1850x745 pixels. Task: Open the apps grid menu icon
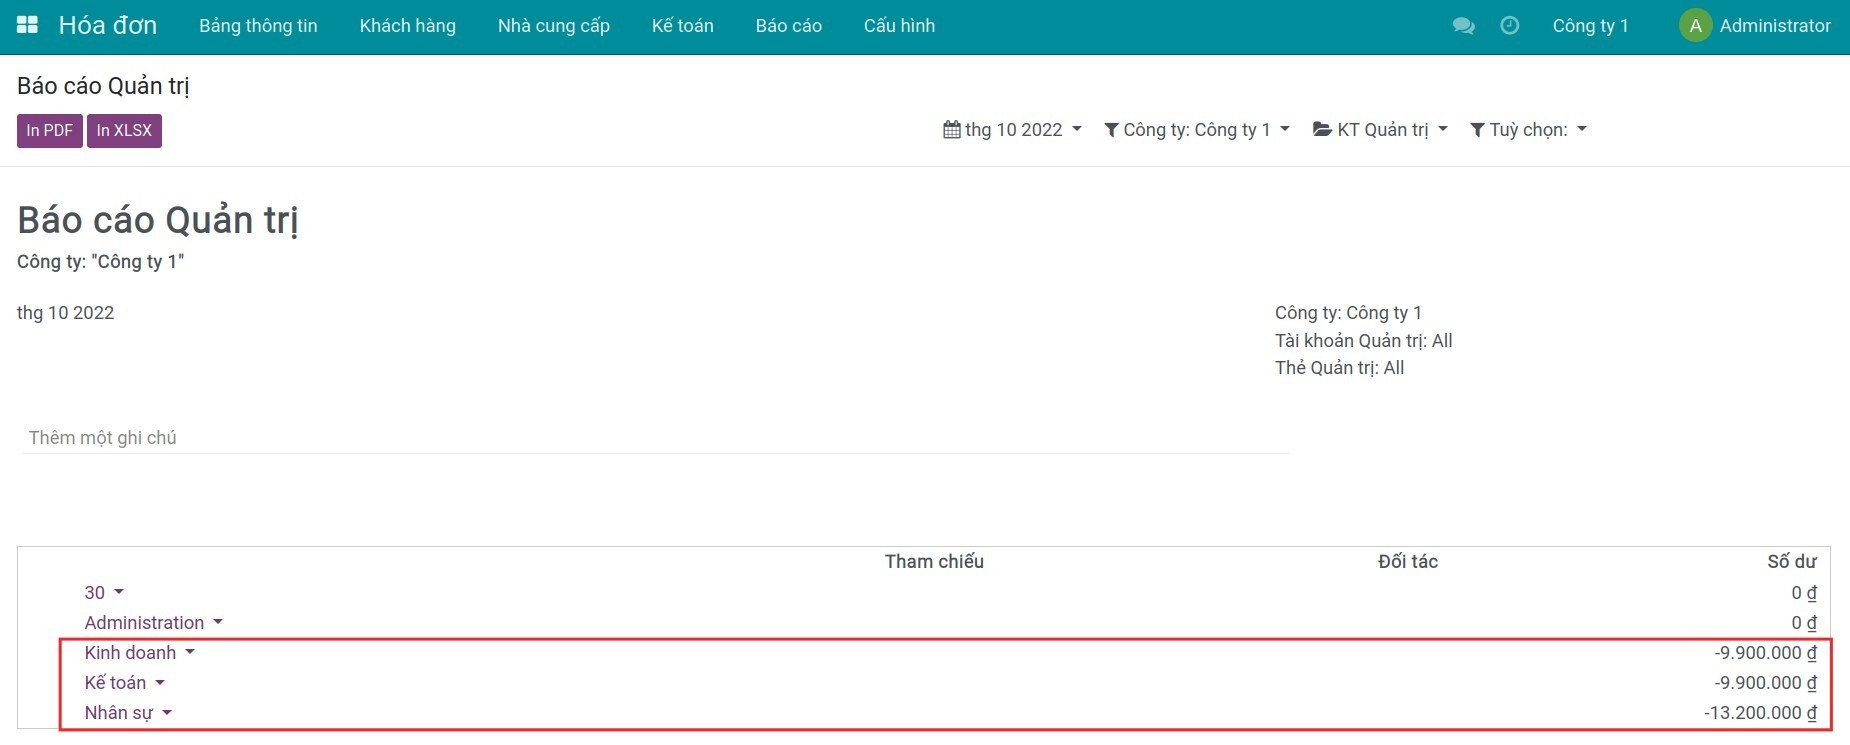pos(28,25)
